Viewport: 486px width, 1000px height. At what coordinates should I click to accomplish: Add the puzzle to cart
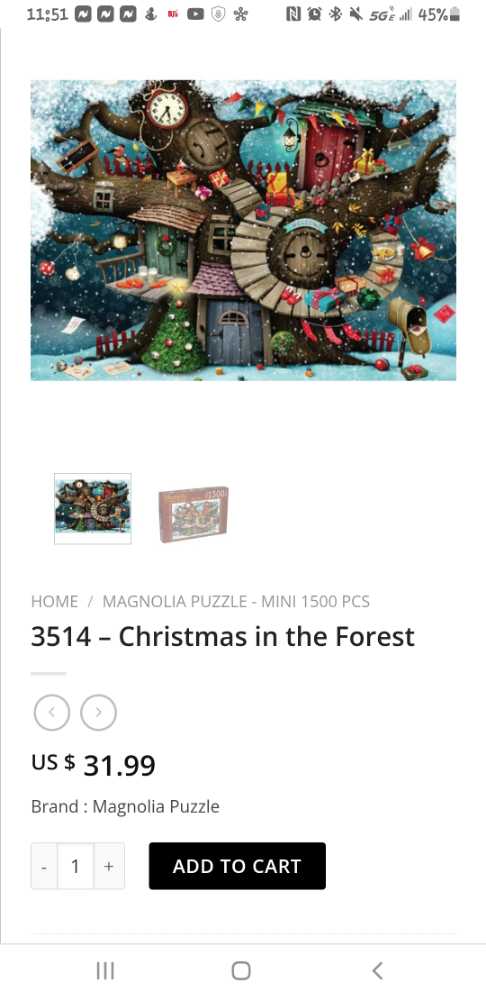(237, 866)
